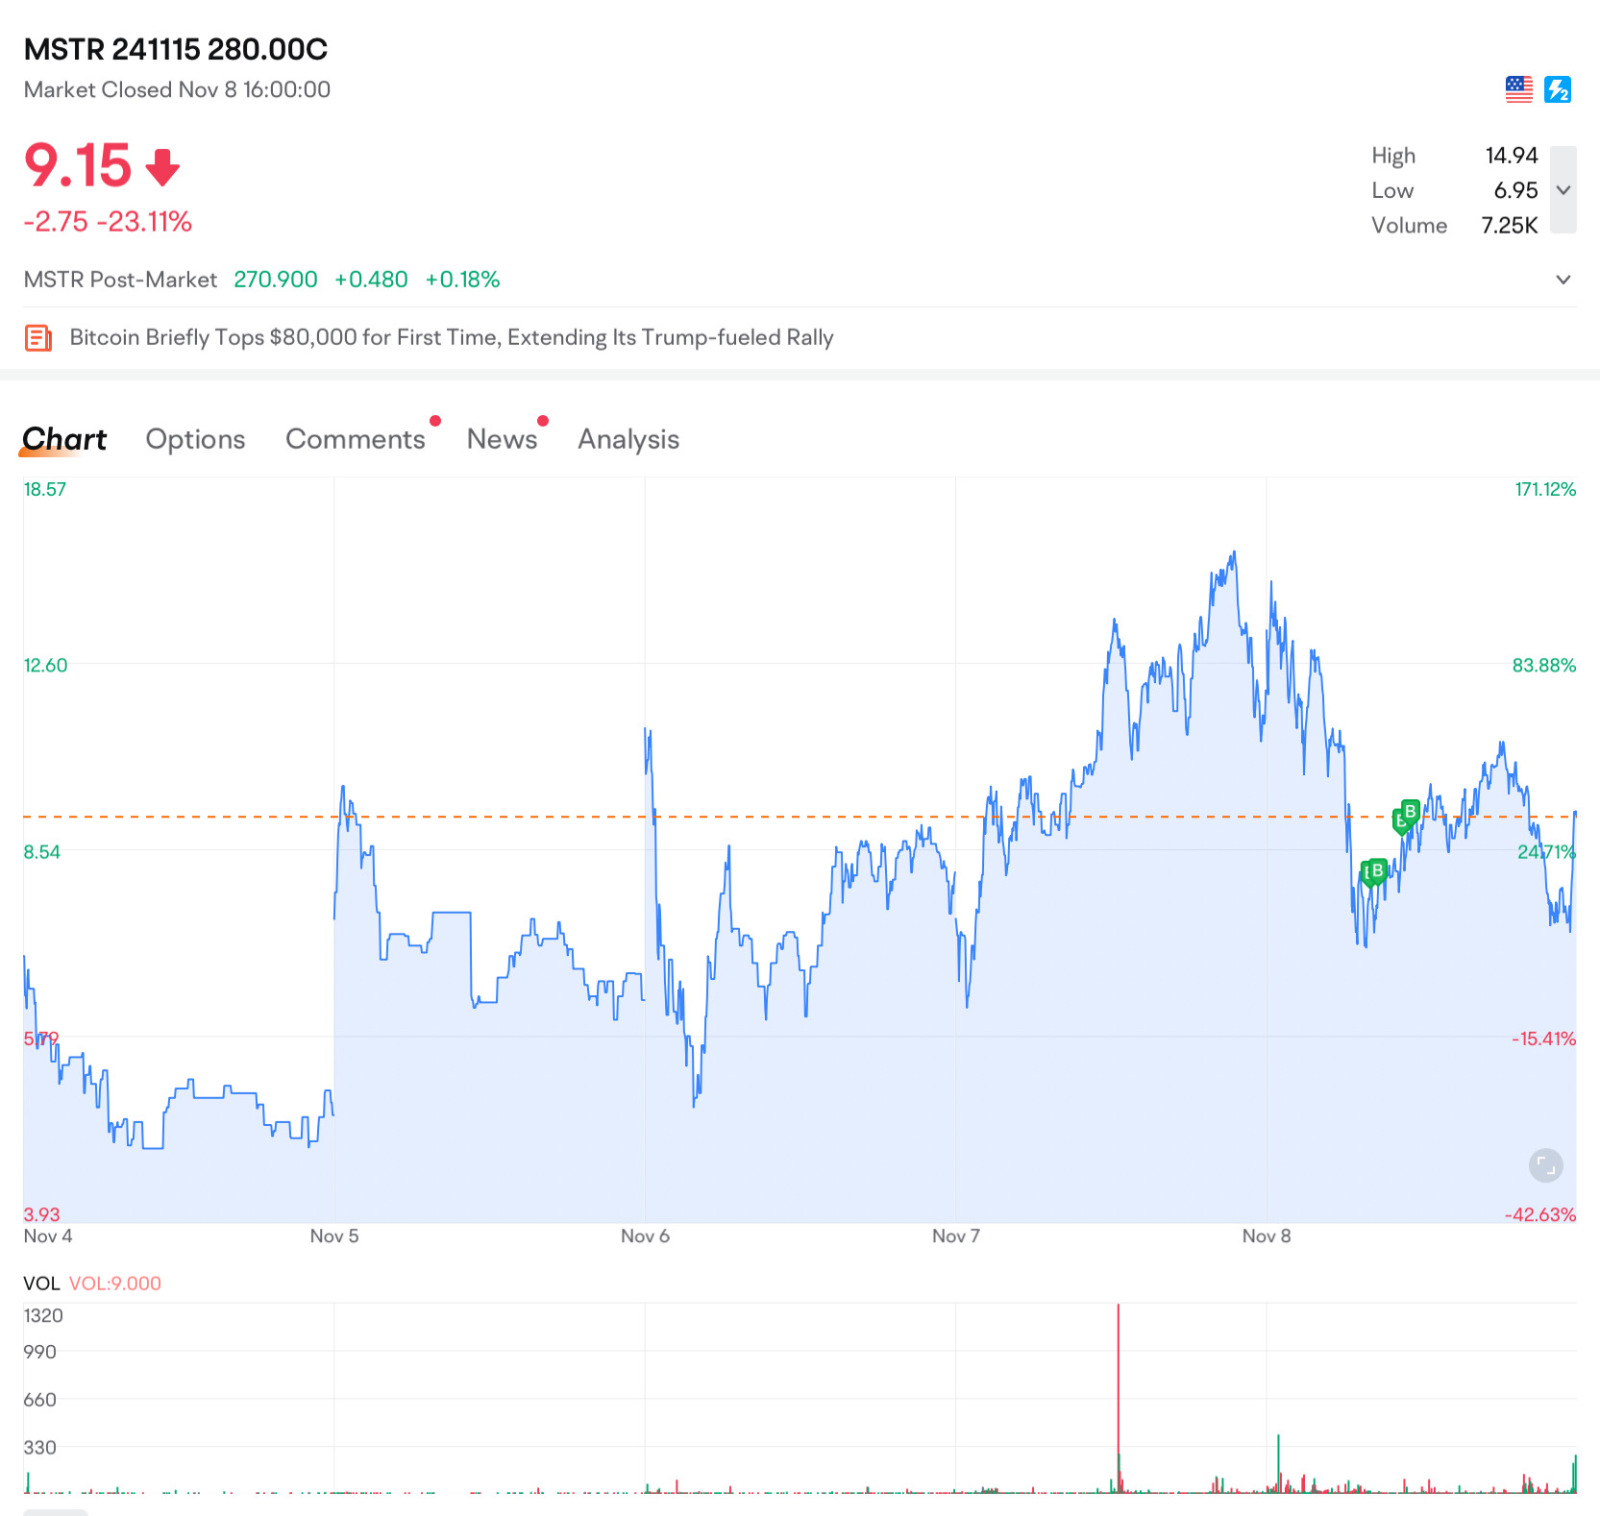Expand the High/Low/Volume details chevron
Image resolution: width=1600 pixels, height=1516 pixels.
click(1563, 190)
